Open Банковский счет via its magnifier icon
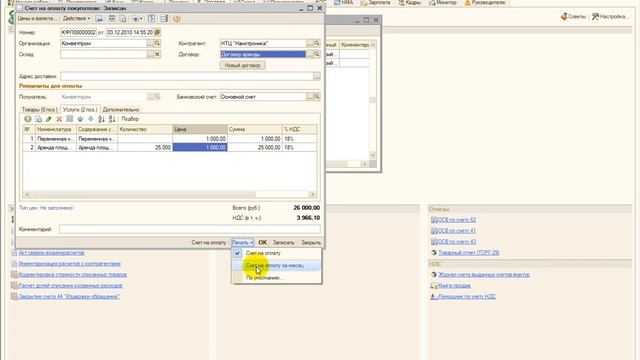The height and width of the screenshot is (360, 640). 317,97
